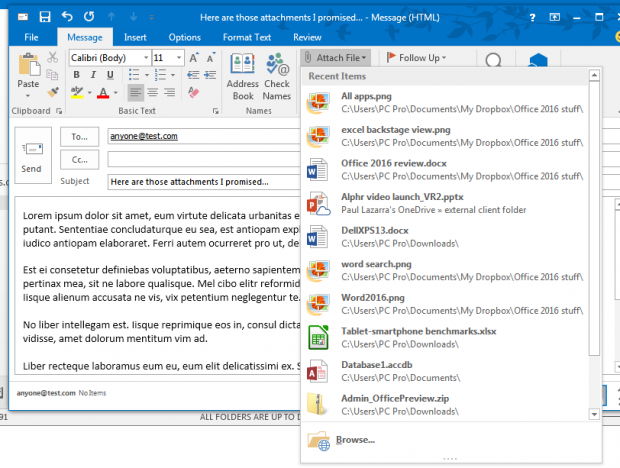Decrease indent of the paragraph
The width and height of the screenshot is (620, 468).
(193, 74)
